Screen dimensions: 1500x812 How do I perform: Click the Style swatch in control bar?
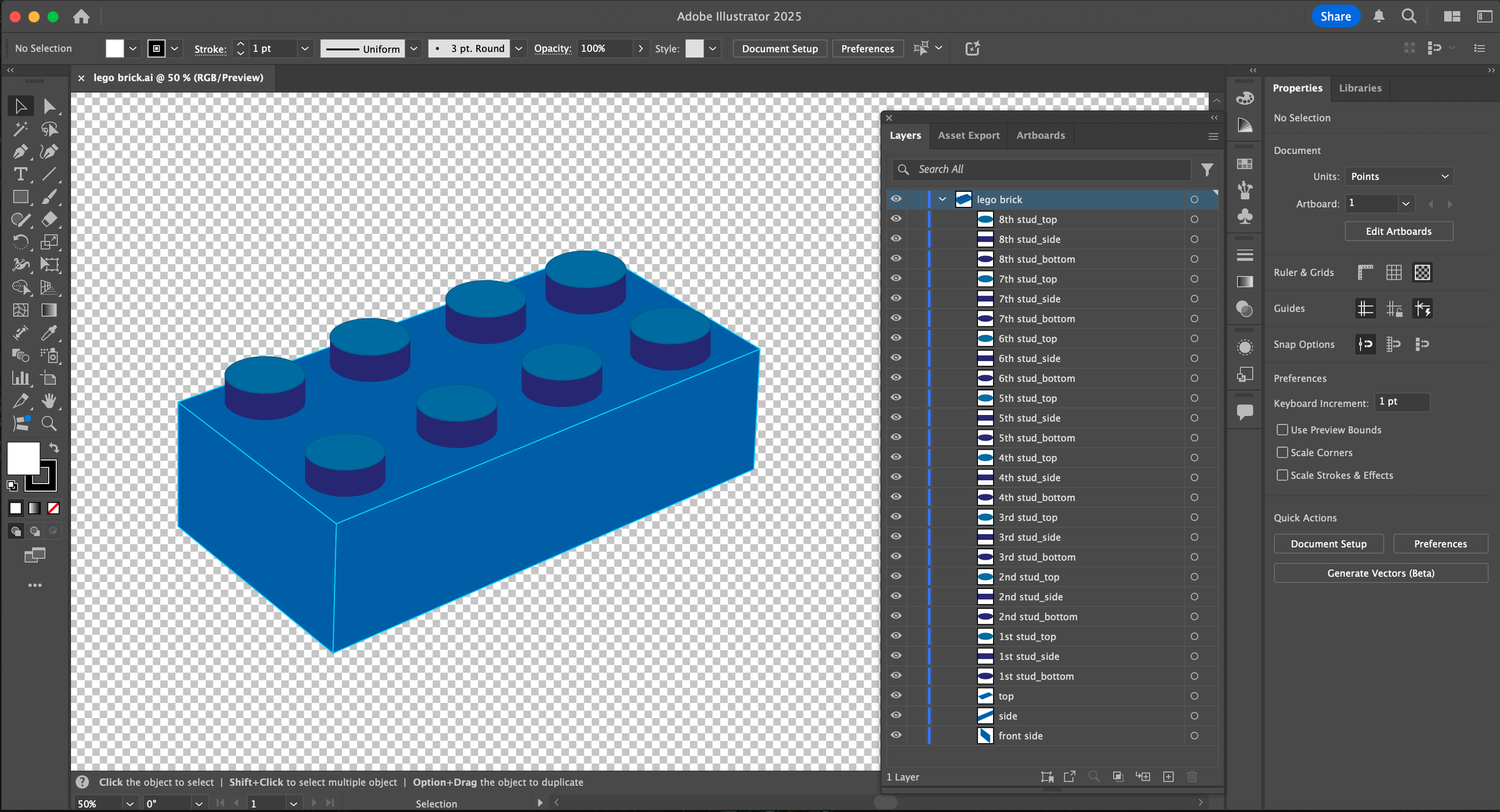pos(694,48)
